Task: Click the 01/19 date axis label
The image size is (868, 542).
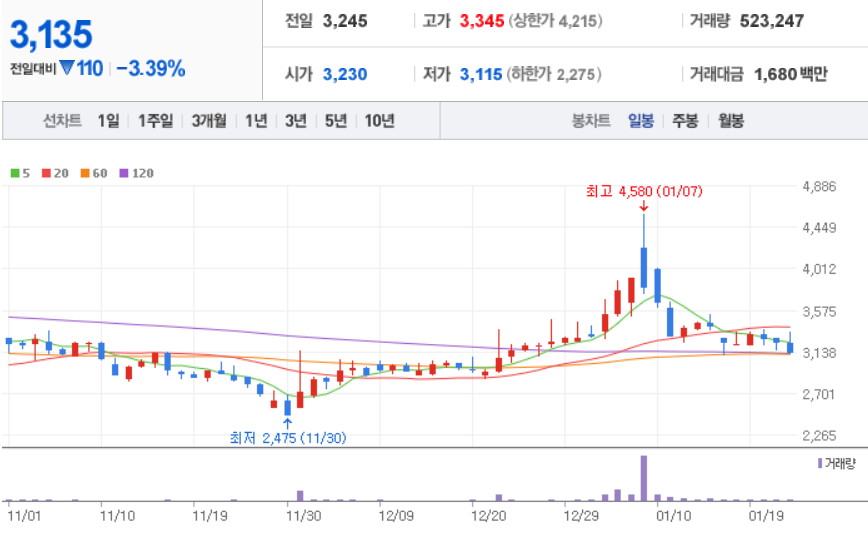Action: point(766,516)
